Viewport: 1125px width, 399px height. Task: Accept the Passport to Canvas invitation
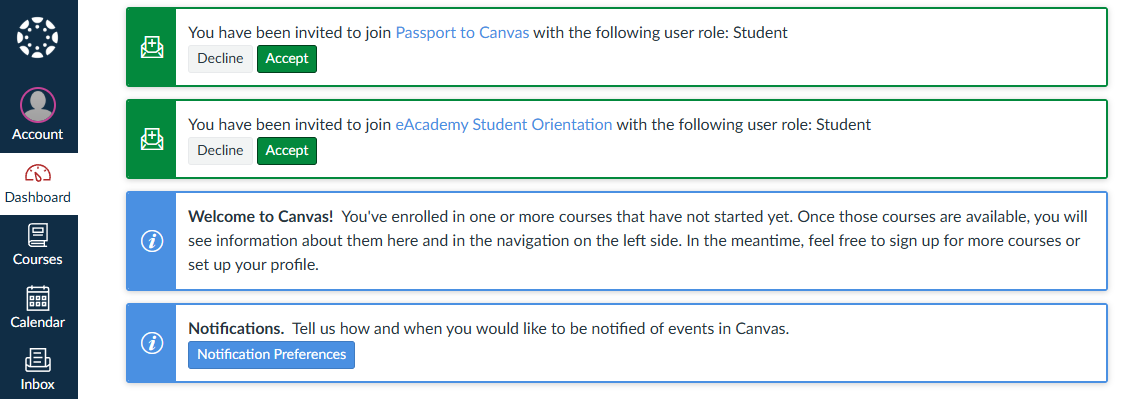pos(287,59)
